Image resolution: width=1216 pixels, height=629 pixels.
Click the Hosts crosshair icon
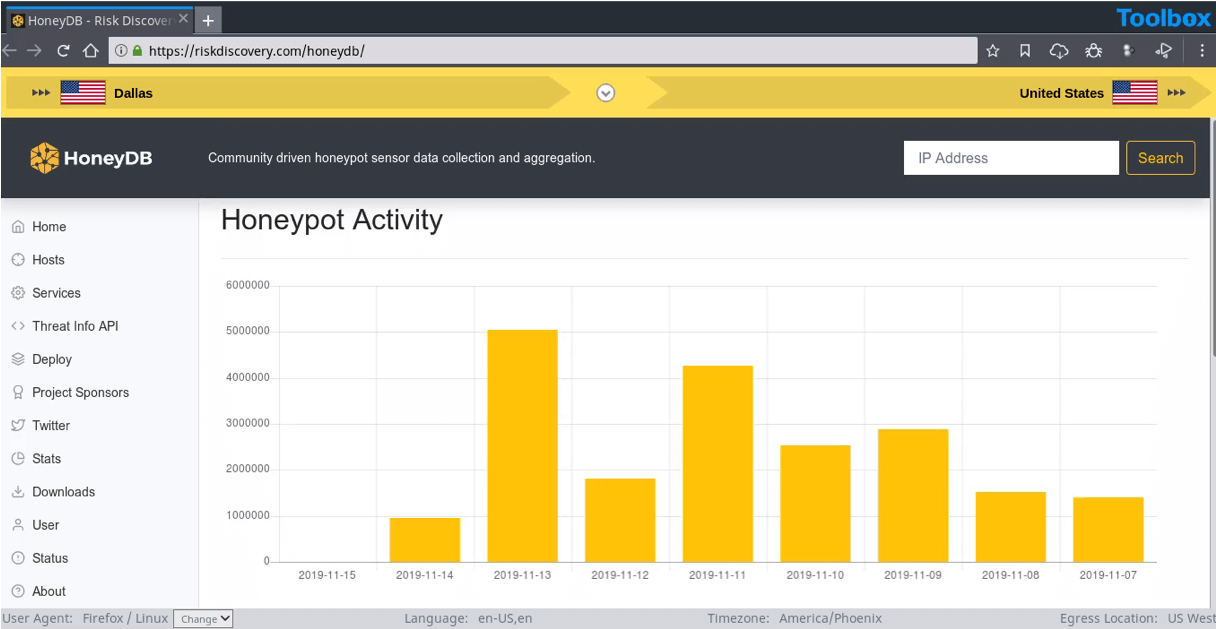[18, 260]
